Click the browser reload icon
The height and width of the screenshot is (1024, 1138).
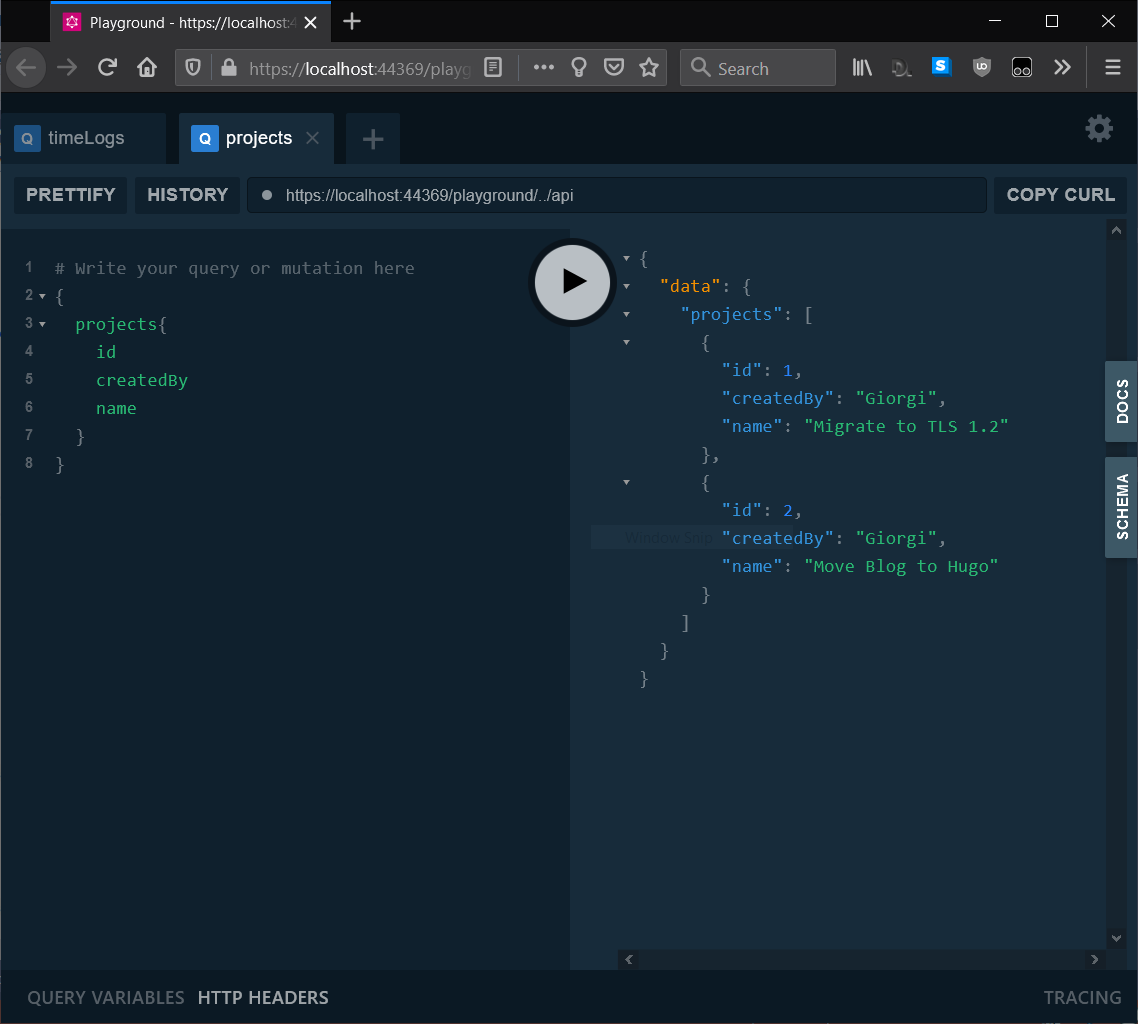click(x=107, y=68)
